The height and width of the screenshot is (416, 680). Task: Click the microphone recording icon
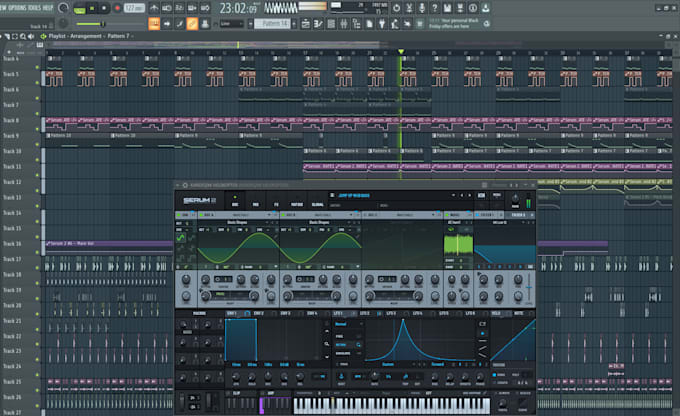click(422, 8)
